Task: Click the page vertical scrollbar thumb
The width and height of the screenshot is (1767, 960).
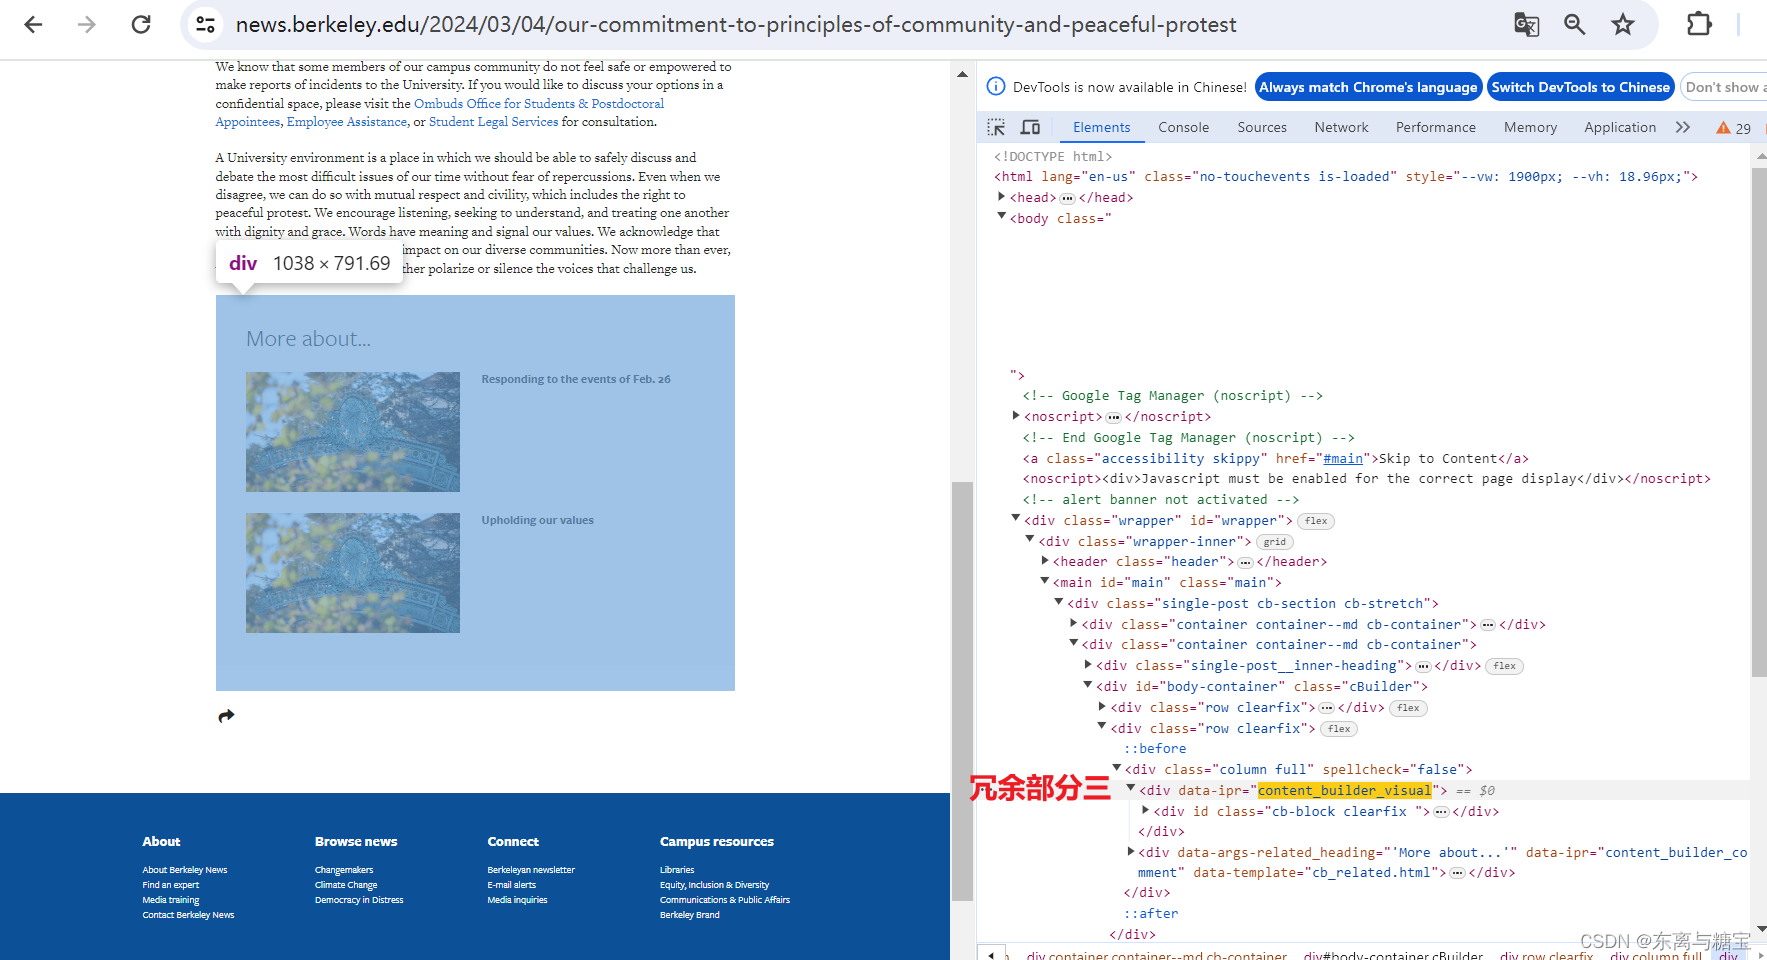Action: 962,691
